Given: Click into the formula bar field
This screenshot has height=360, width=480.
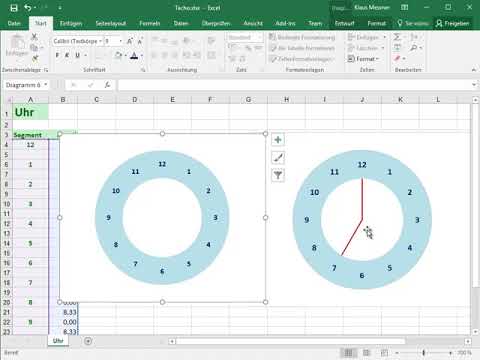Looking at the screenshot, I should click(x=294, y=85).
